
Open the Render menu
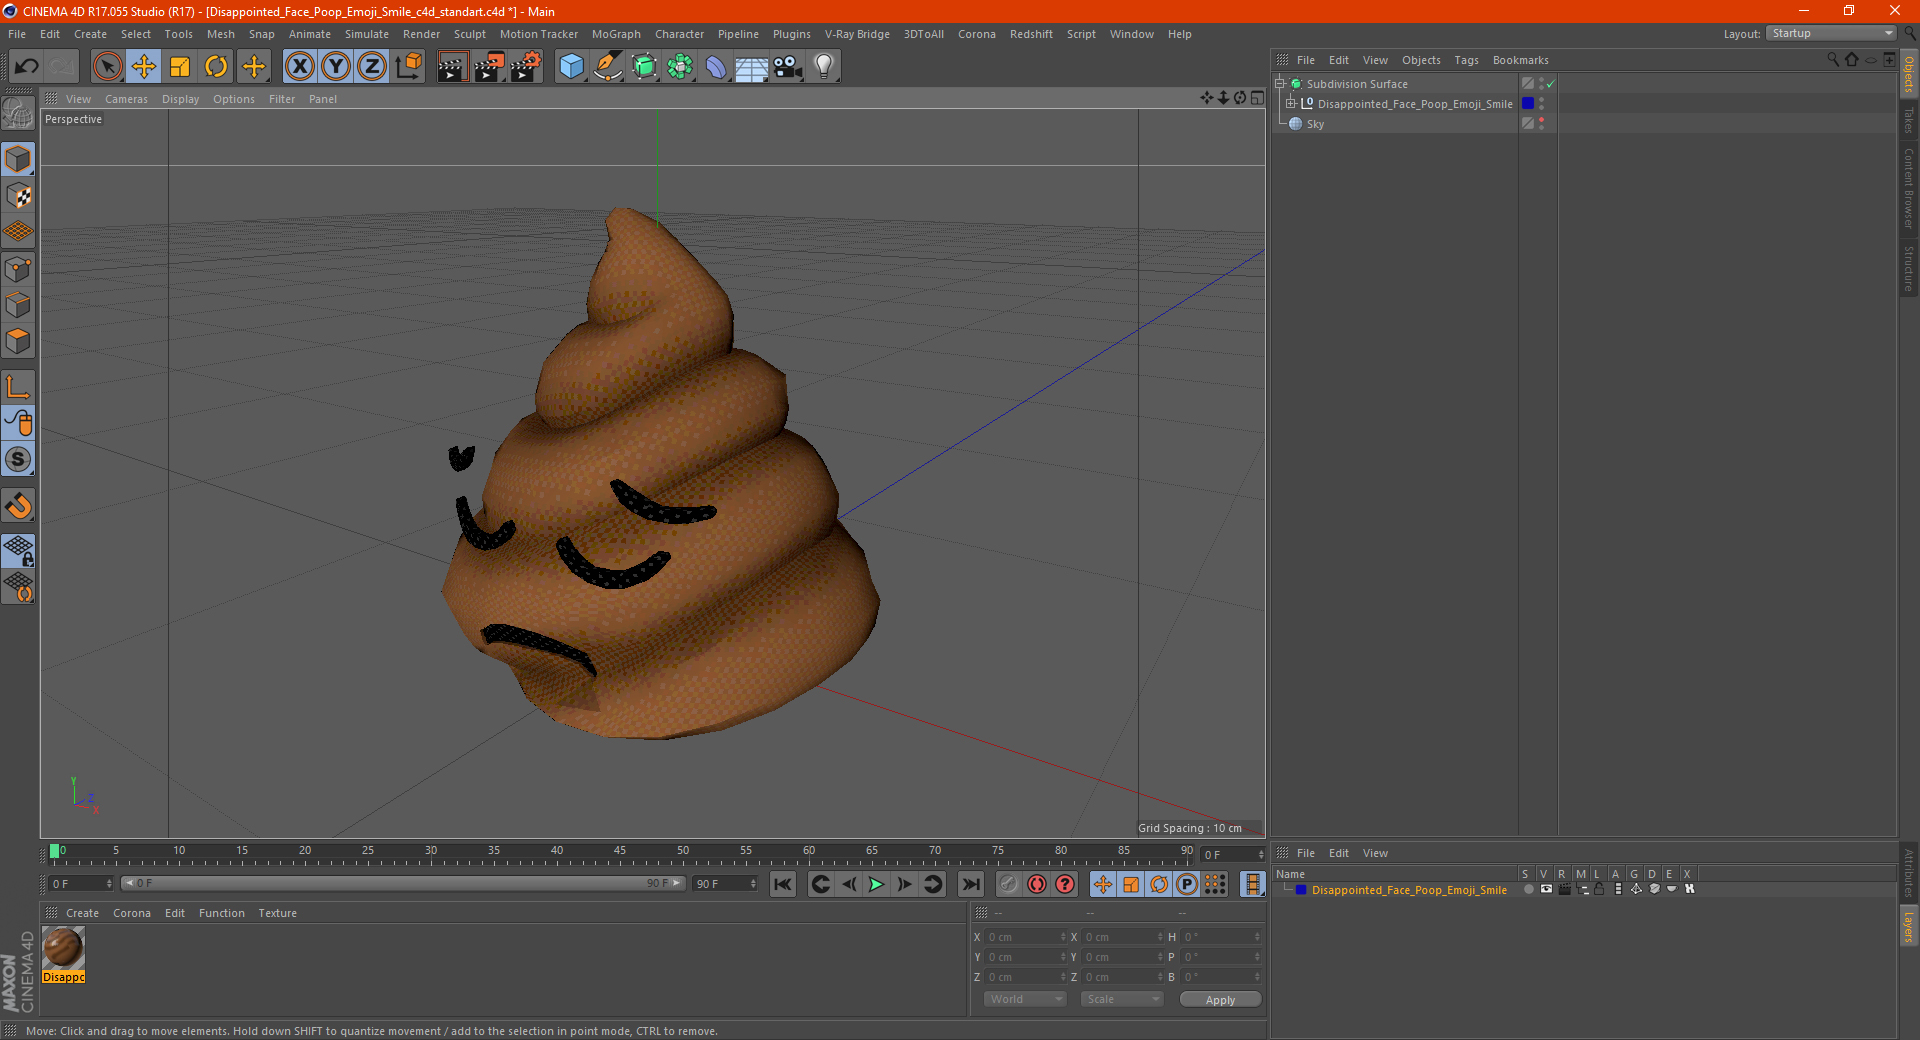[421, 34]
